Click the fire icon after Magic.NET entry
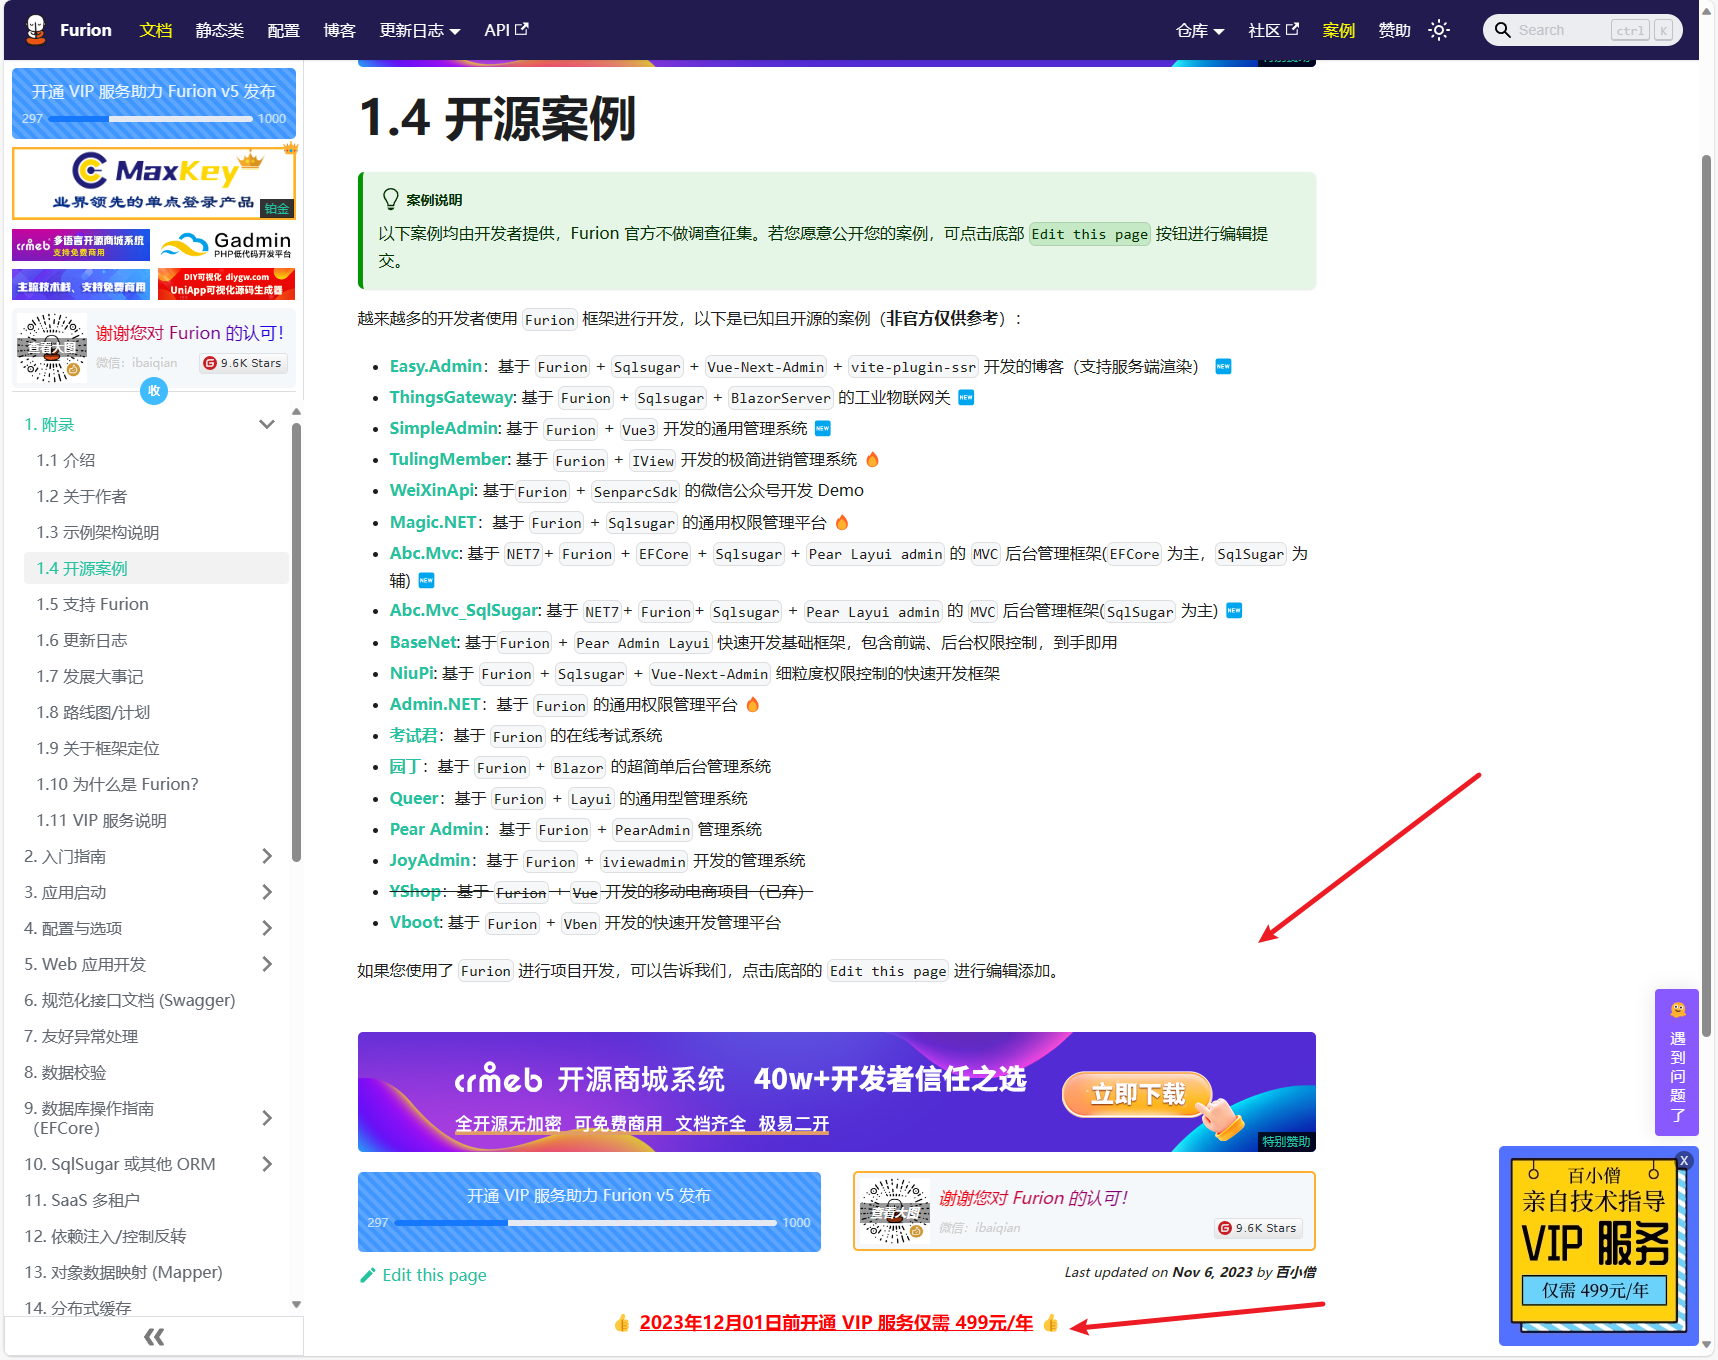The width and height of the screenshot is (1718, 1360). (842, 522)
